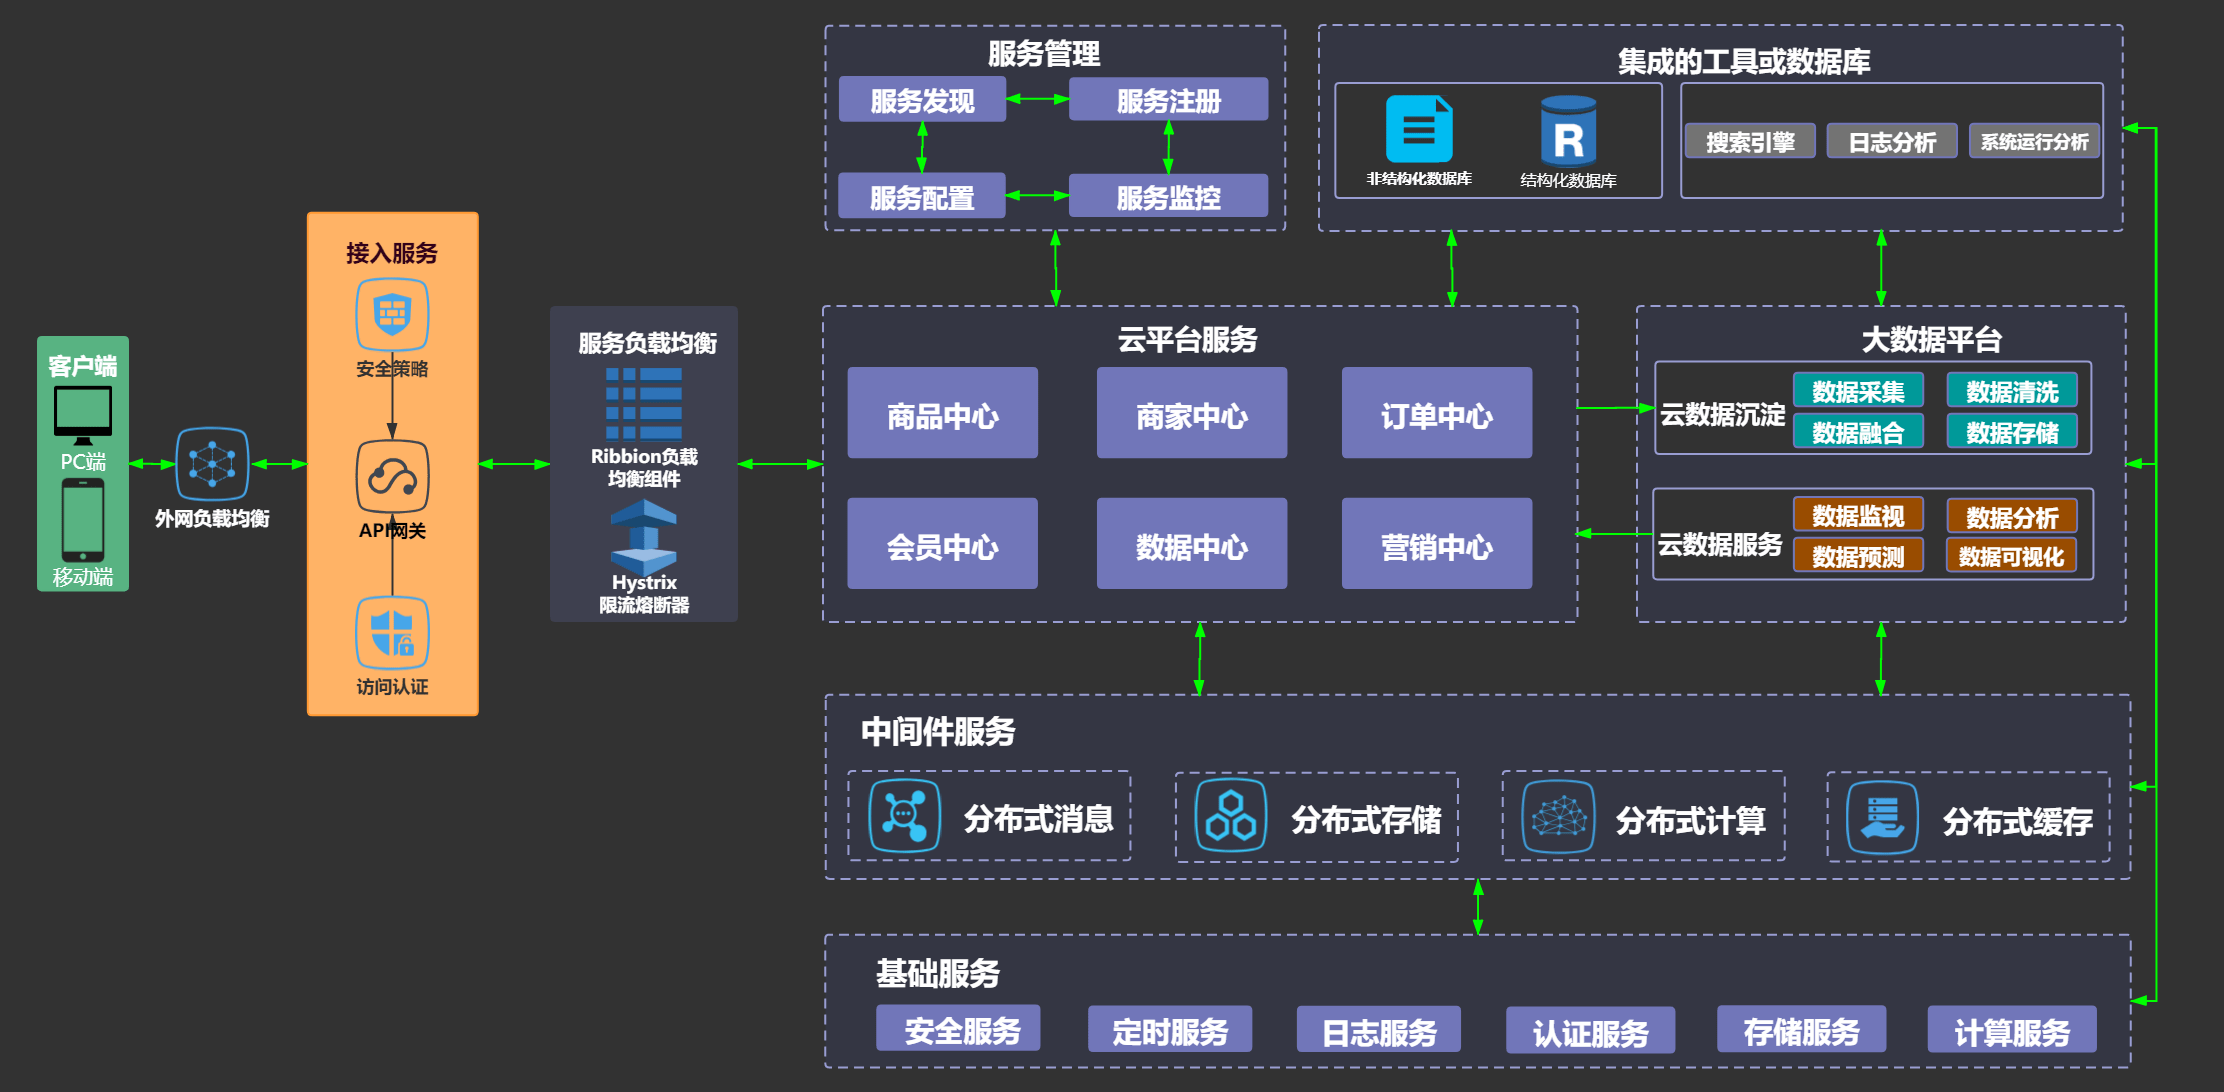Click the 非结构化数据库 document icon

tap(1419, 130)
